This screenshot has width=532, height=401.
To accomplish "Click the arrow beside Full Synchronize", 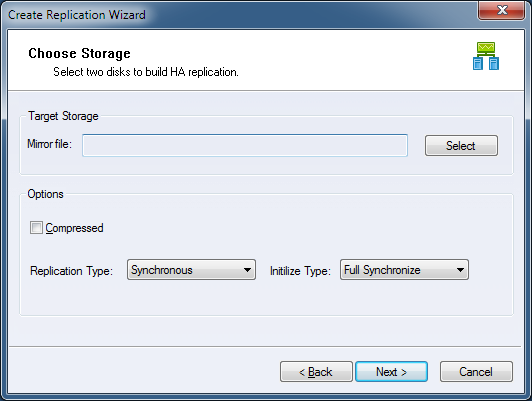I will [460, 270].
